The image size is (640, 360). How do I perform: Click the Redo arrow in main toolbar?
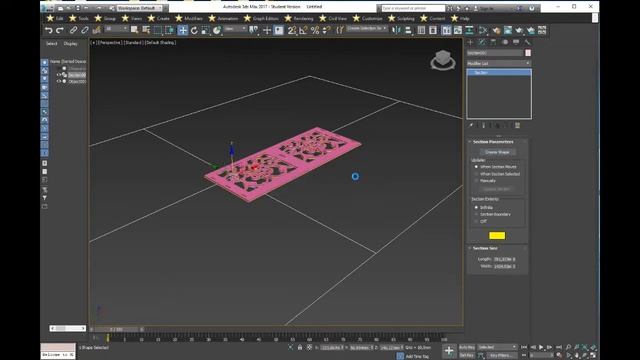(60, 30)
